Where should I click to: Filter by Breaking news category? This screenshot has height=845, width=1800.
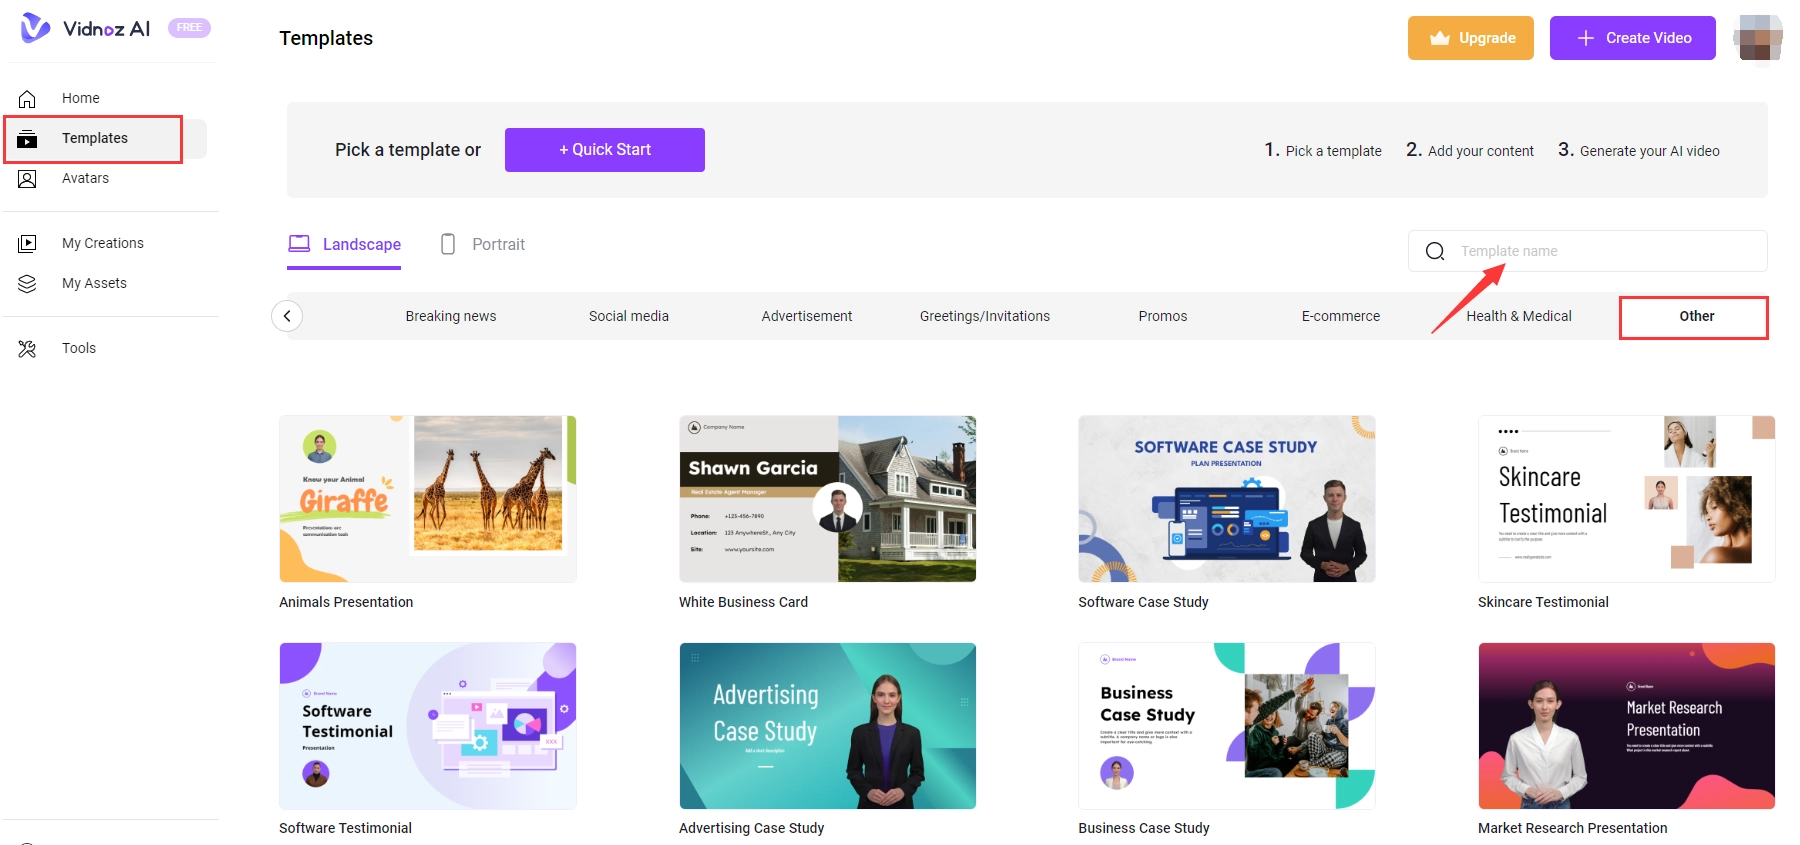[450, 316]
